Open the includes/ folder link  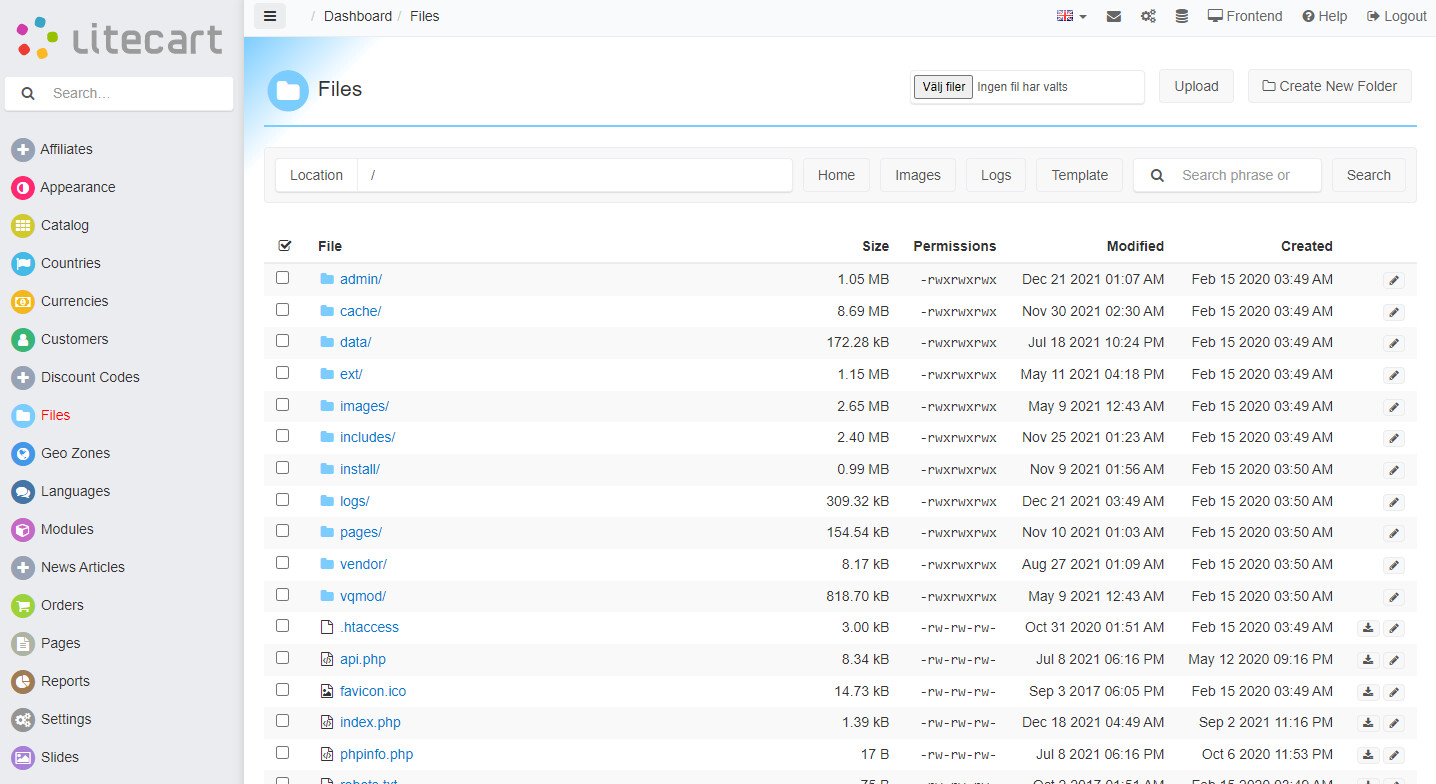pyautogui.click(x=367, y=437)
